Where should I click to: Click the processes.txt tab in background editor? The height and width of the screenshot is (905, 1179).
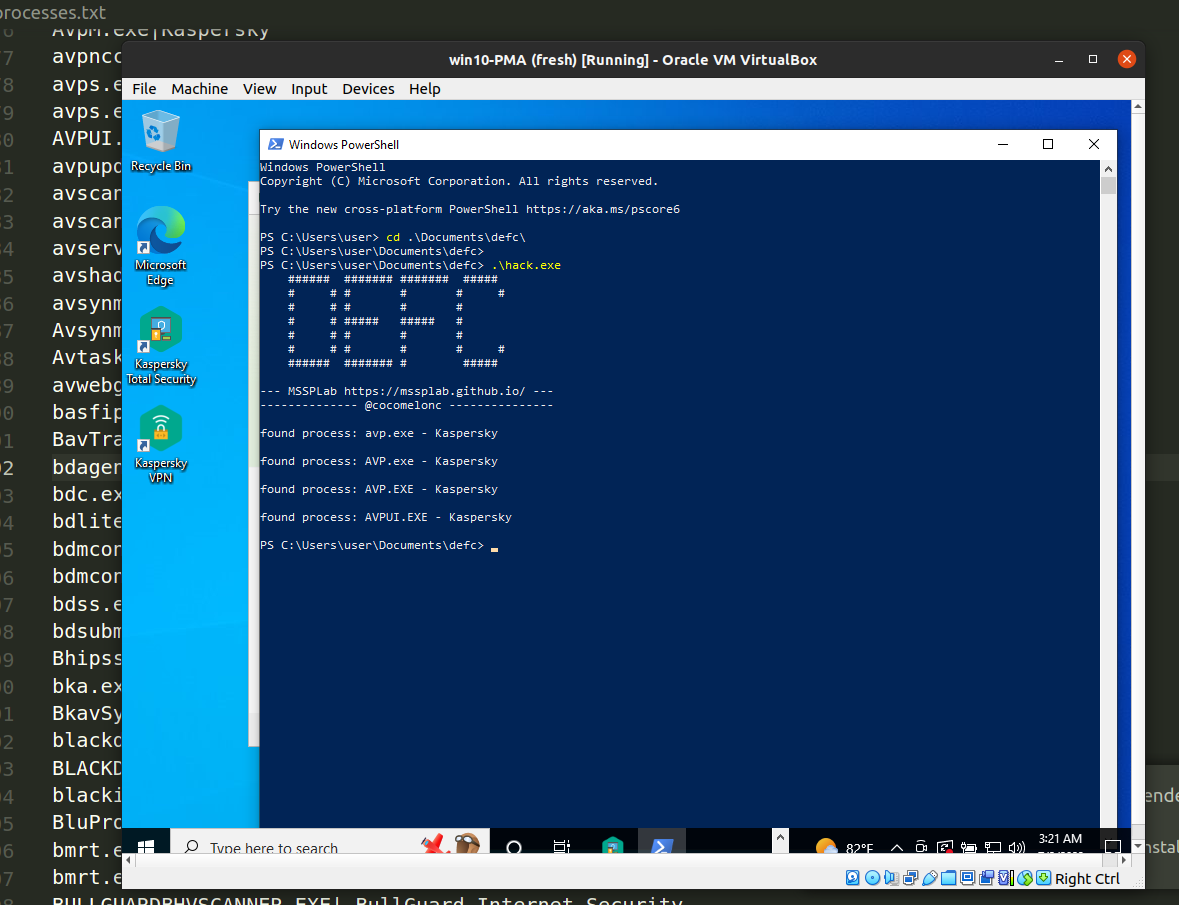pos(51,12)
